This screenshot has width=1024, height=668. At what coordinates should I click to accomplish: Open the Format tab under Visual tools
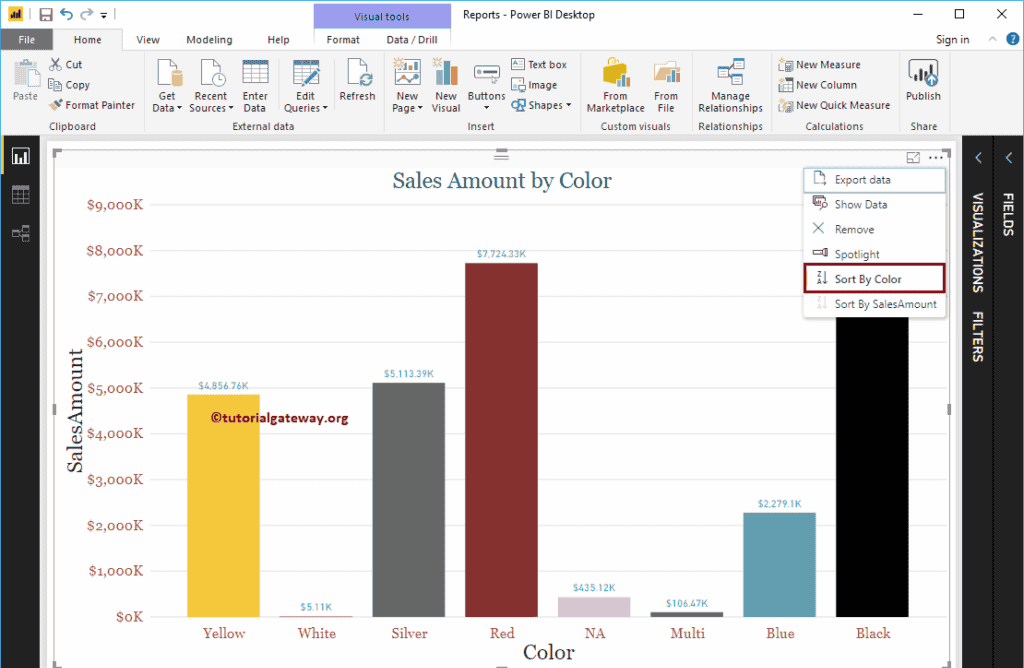click(343, 40)
